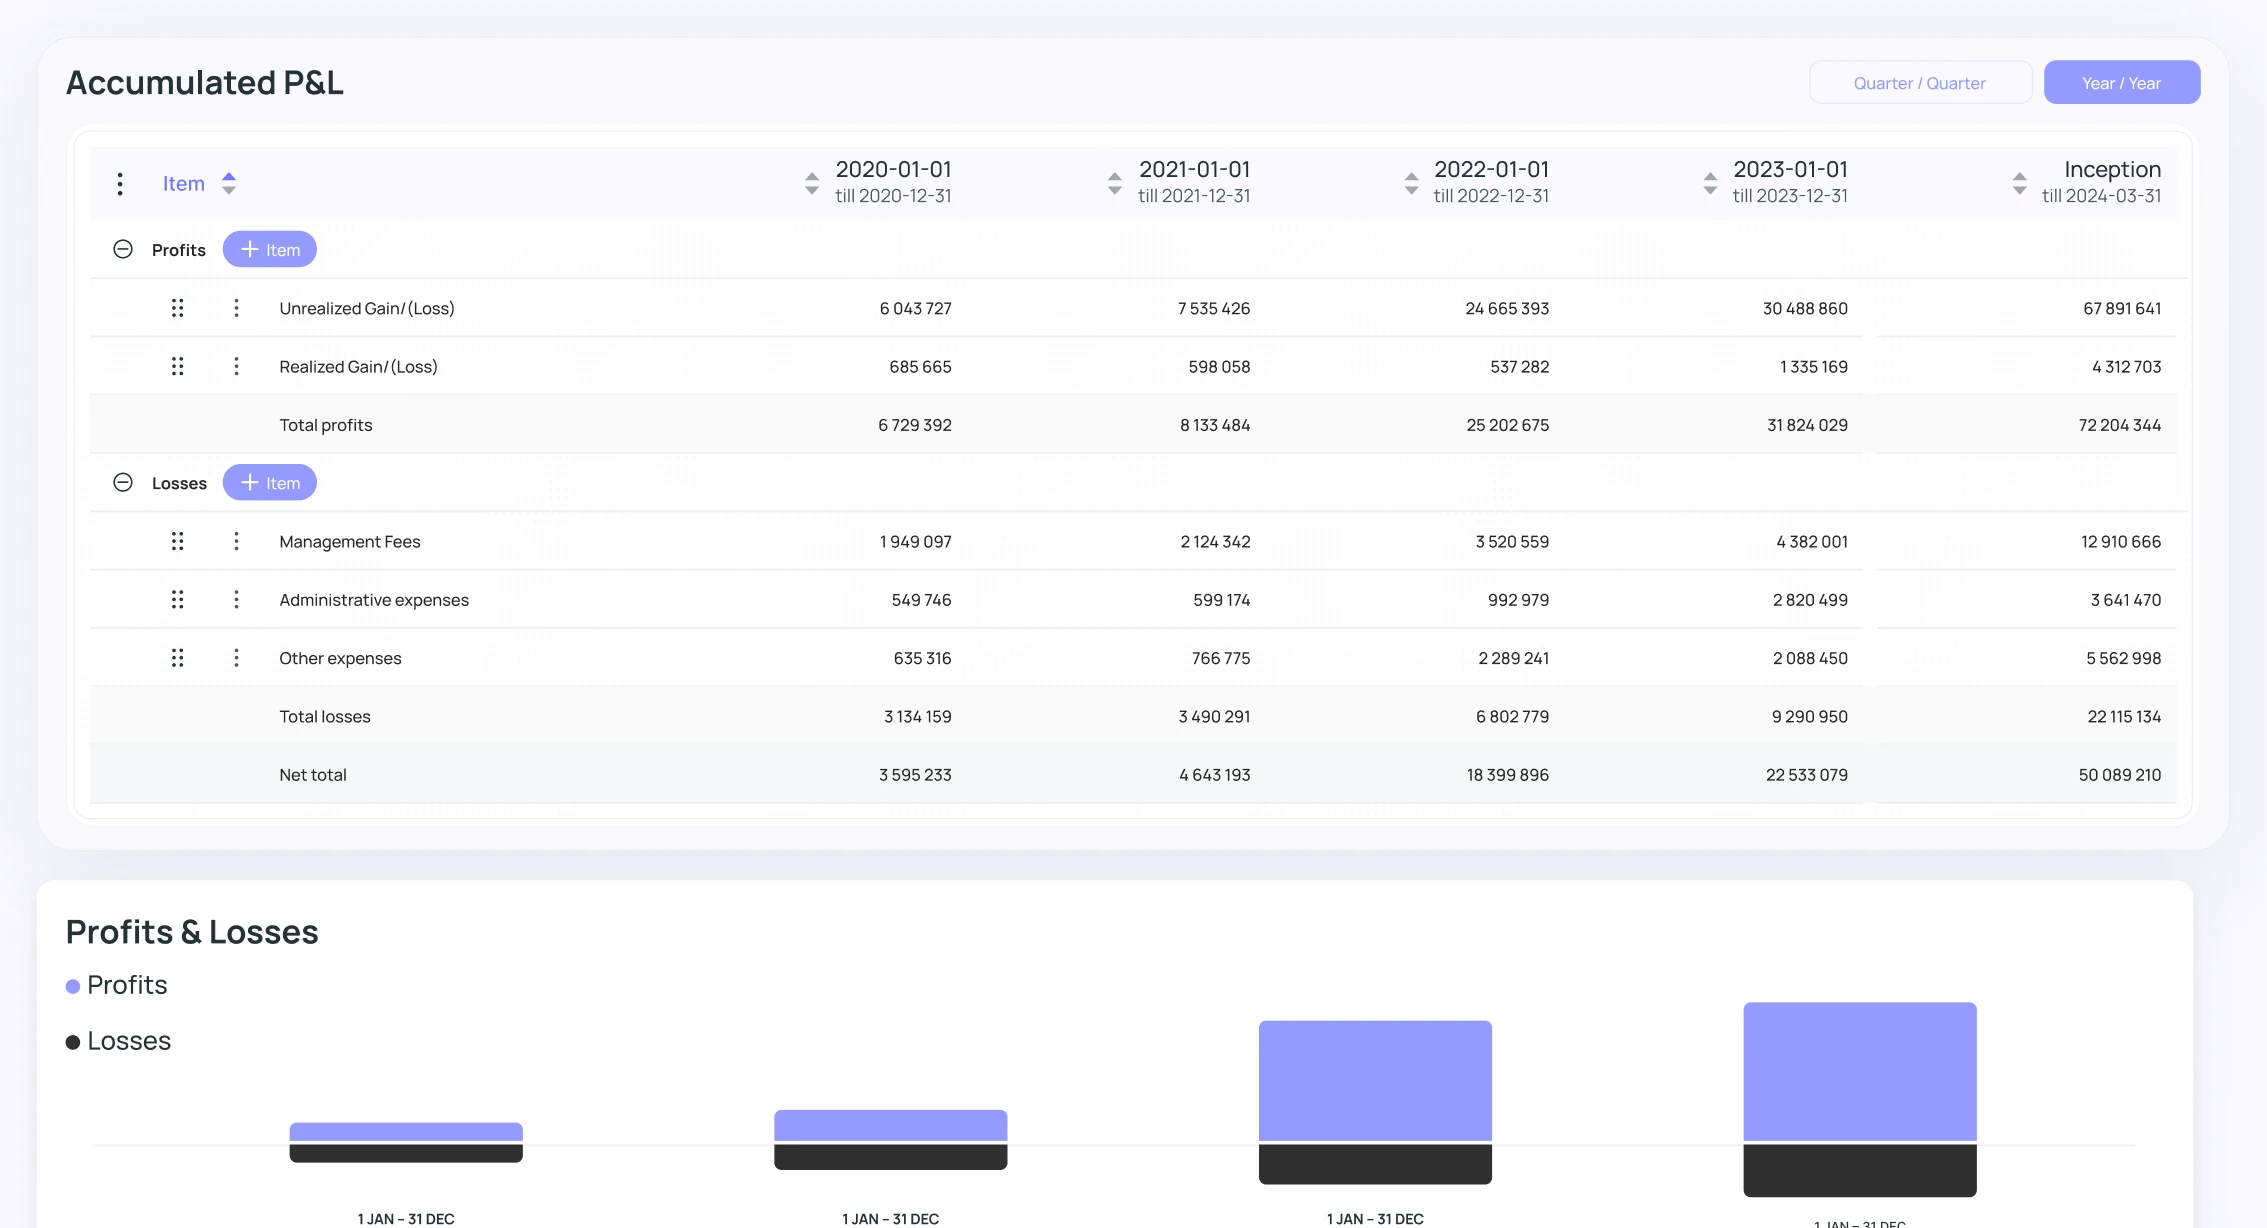Screen dimensions: 2267x1228
Task: Click the tallest purple profits bar
Action: (1859, 1071)
